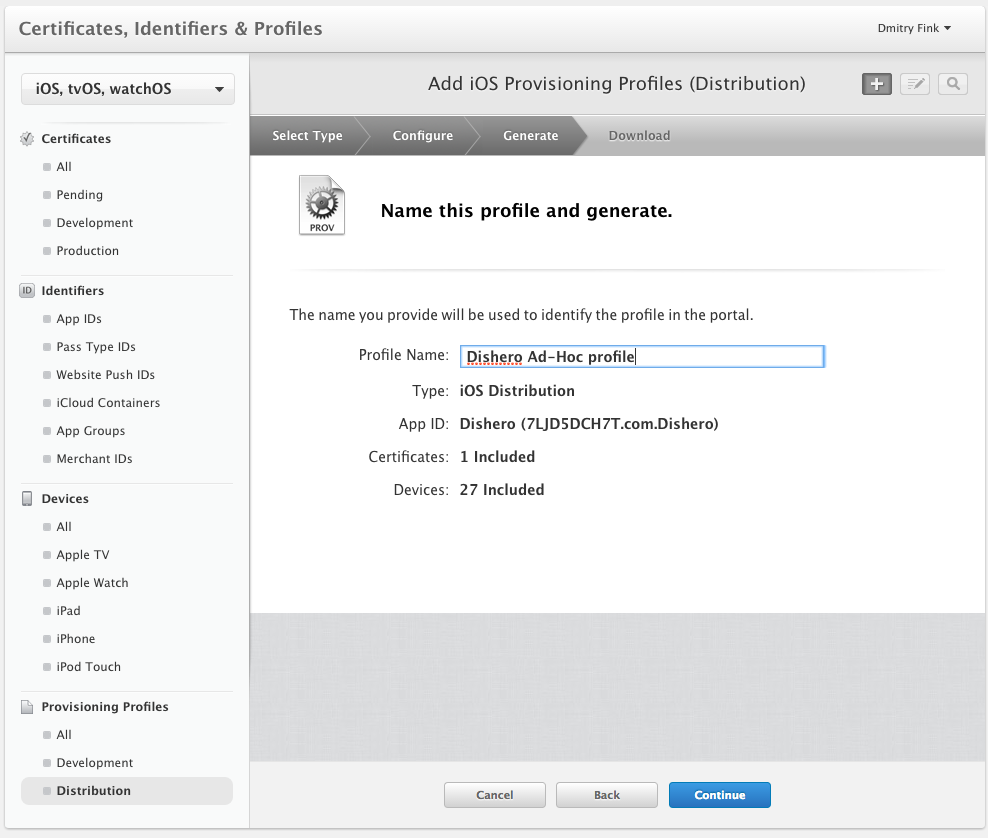This screenshot has height=838, width=988.
Task: Click the add (plus) profile icon
Action: pyautogui.click(x=877, y=84)
